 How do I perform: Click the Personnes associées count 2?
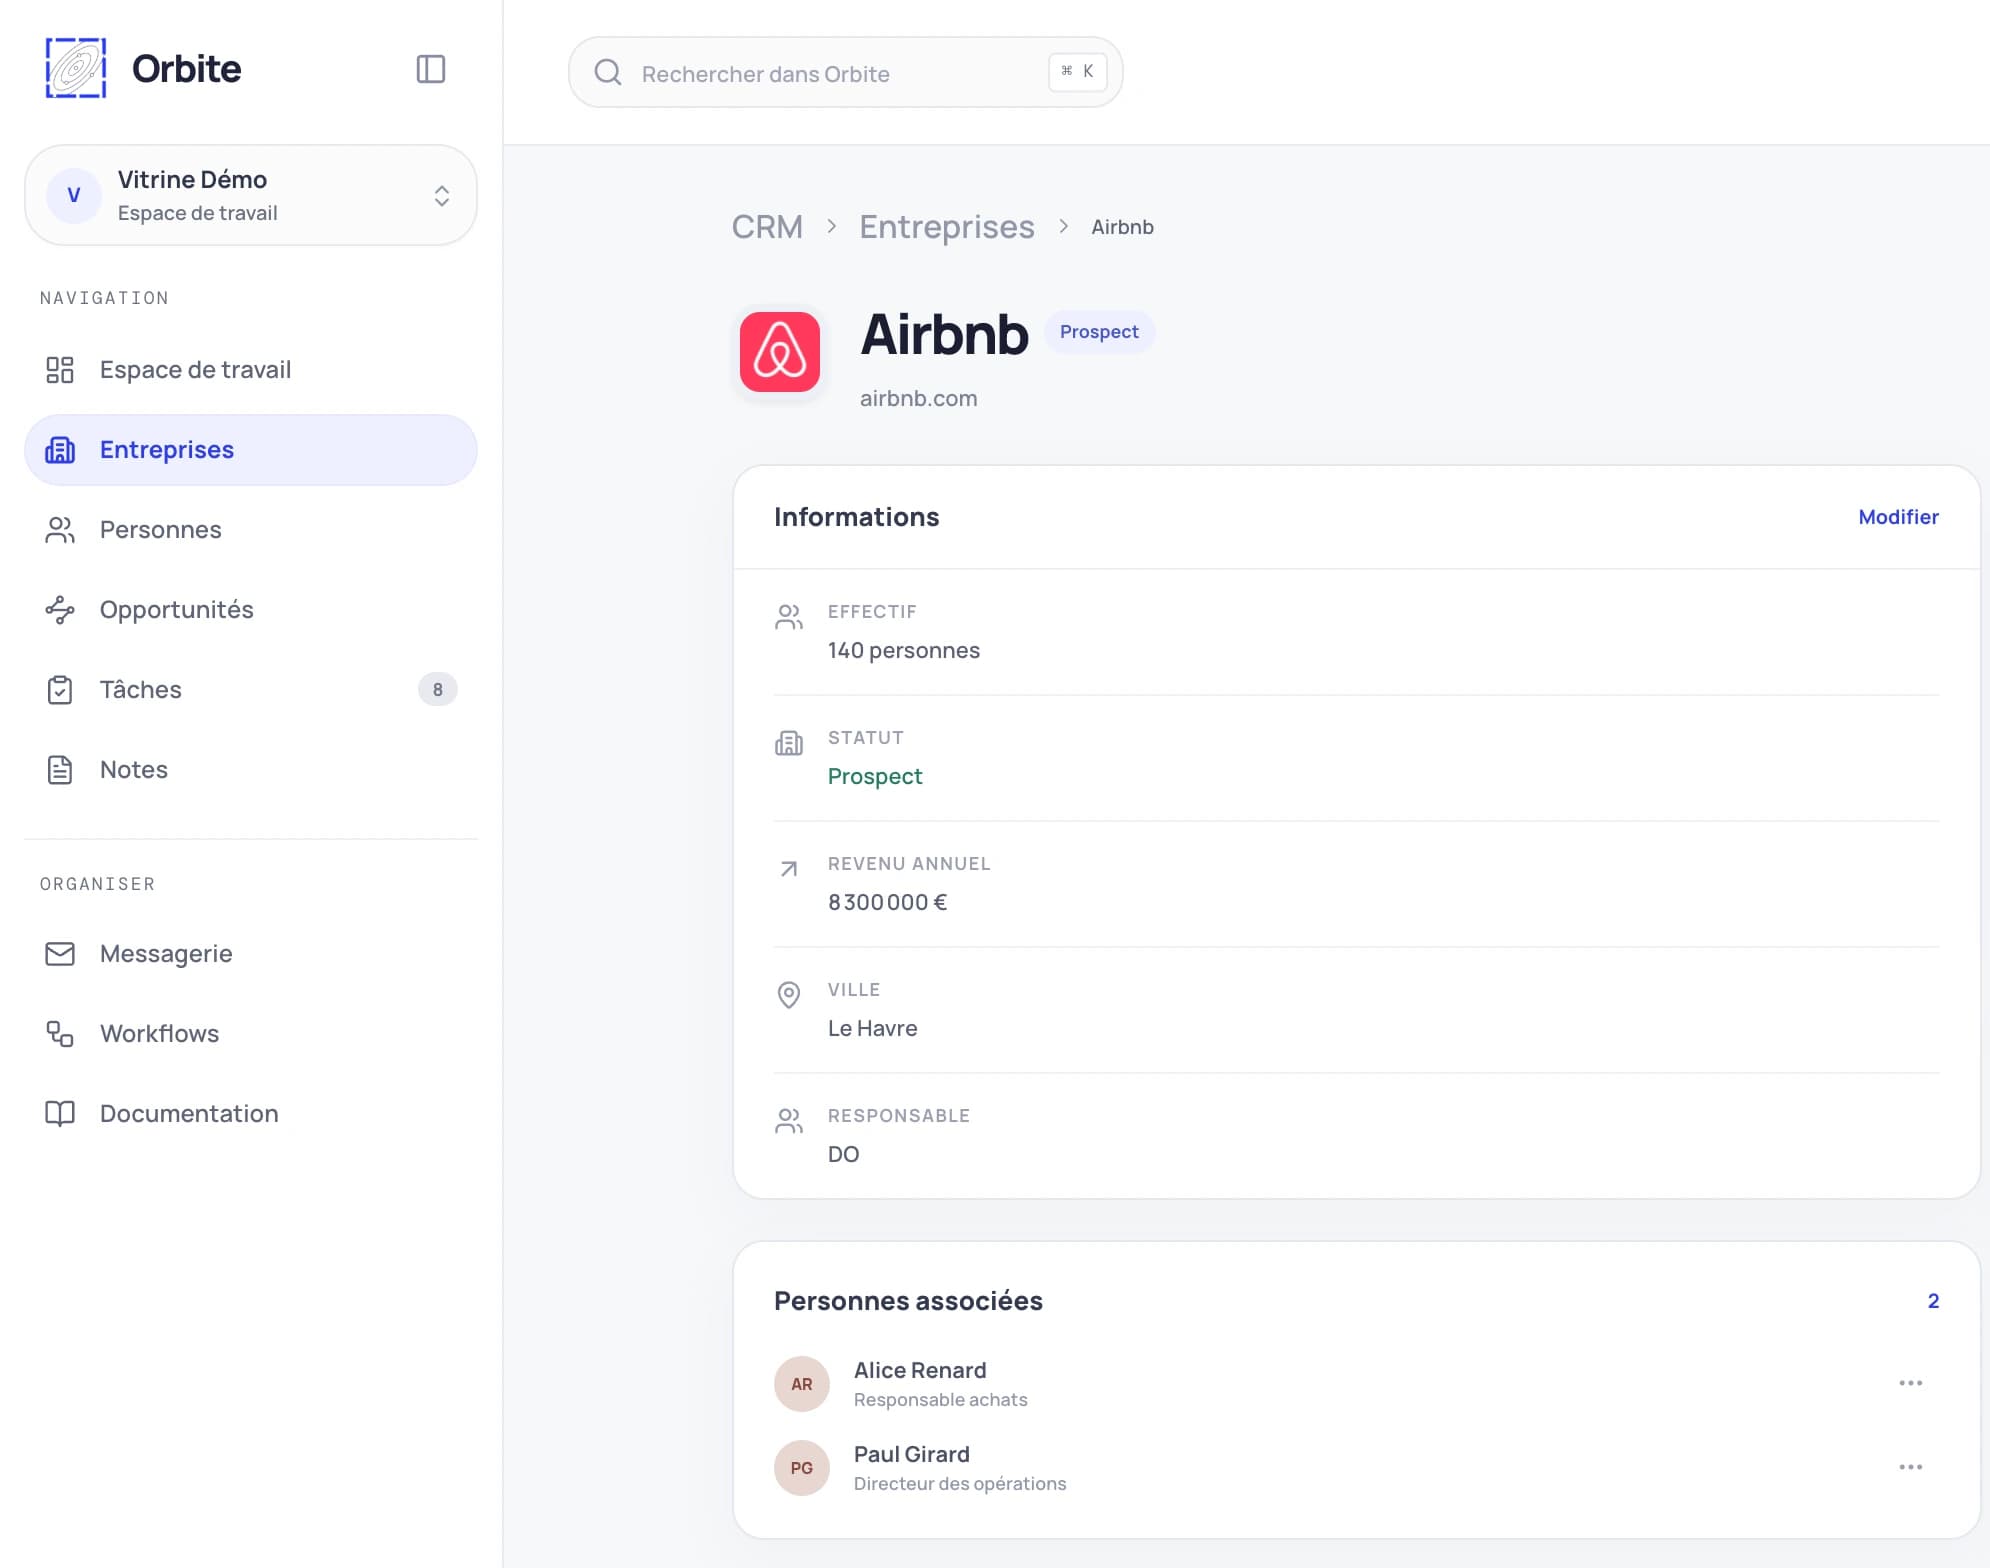click(x=1933, y=1301)
